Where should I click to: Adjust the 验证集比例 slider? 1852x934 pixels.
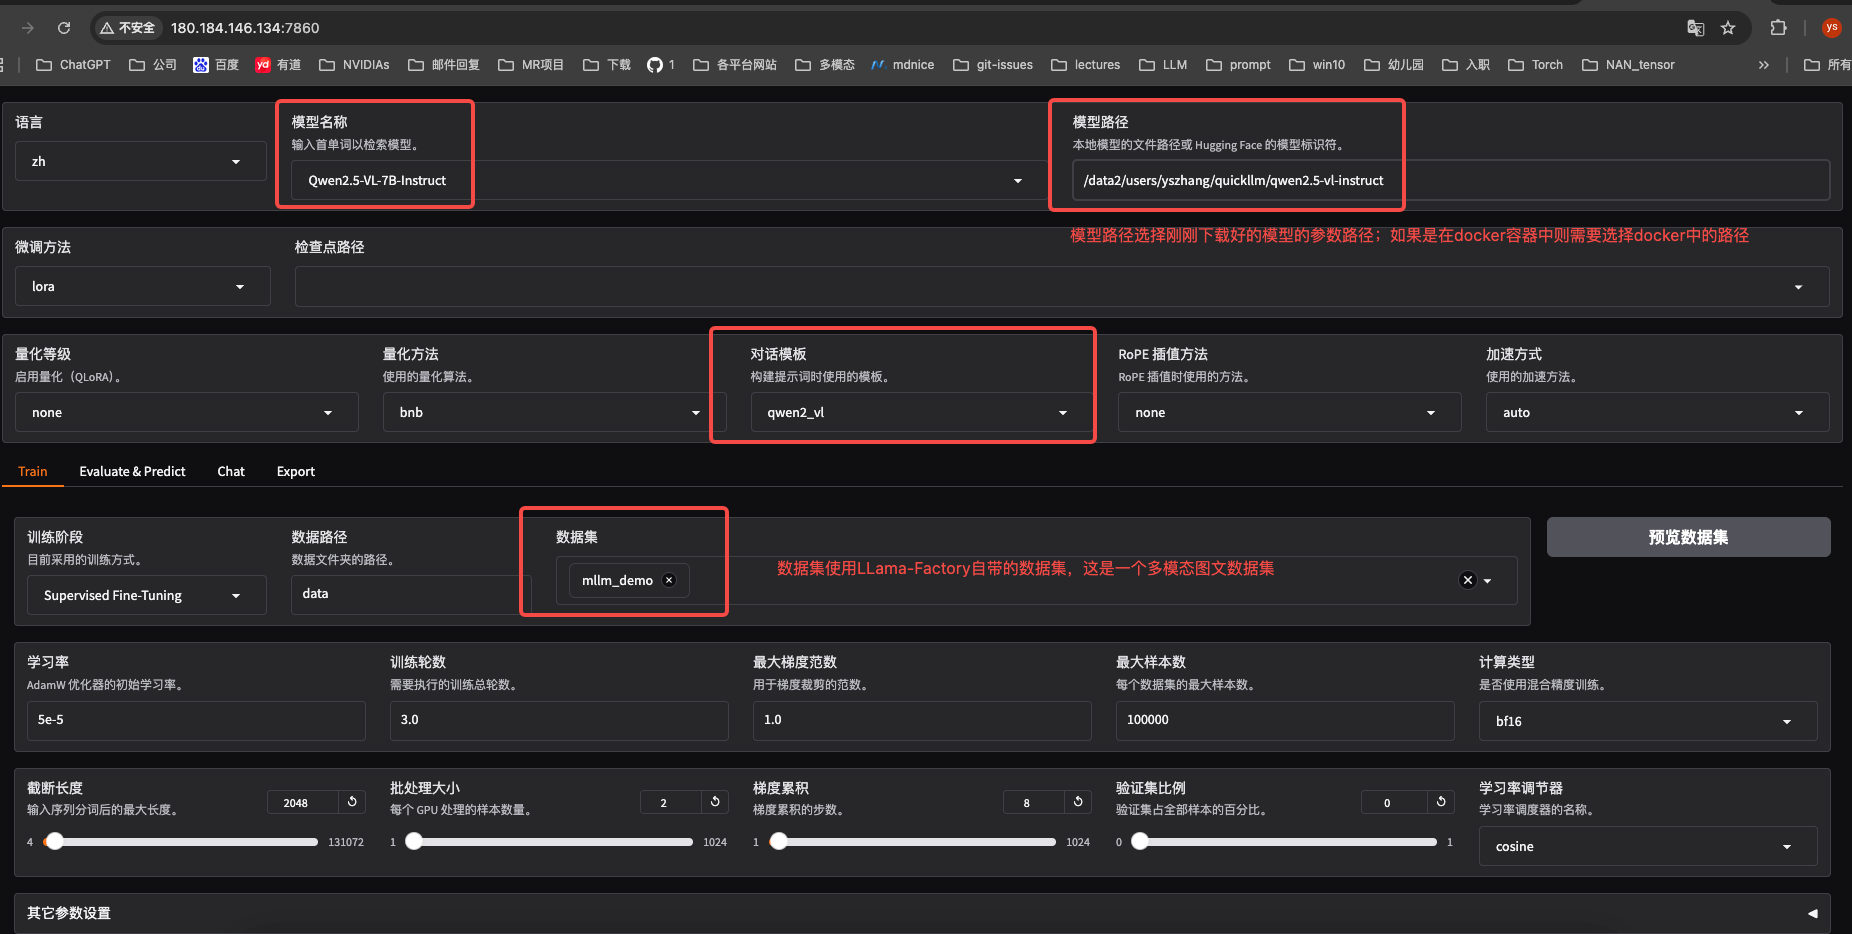coord(1284,842)
